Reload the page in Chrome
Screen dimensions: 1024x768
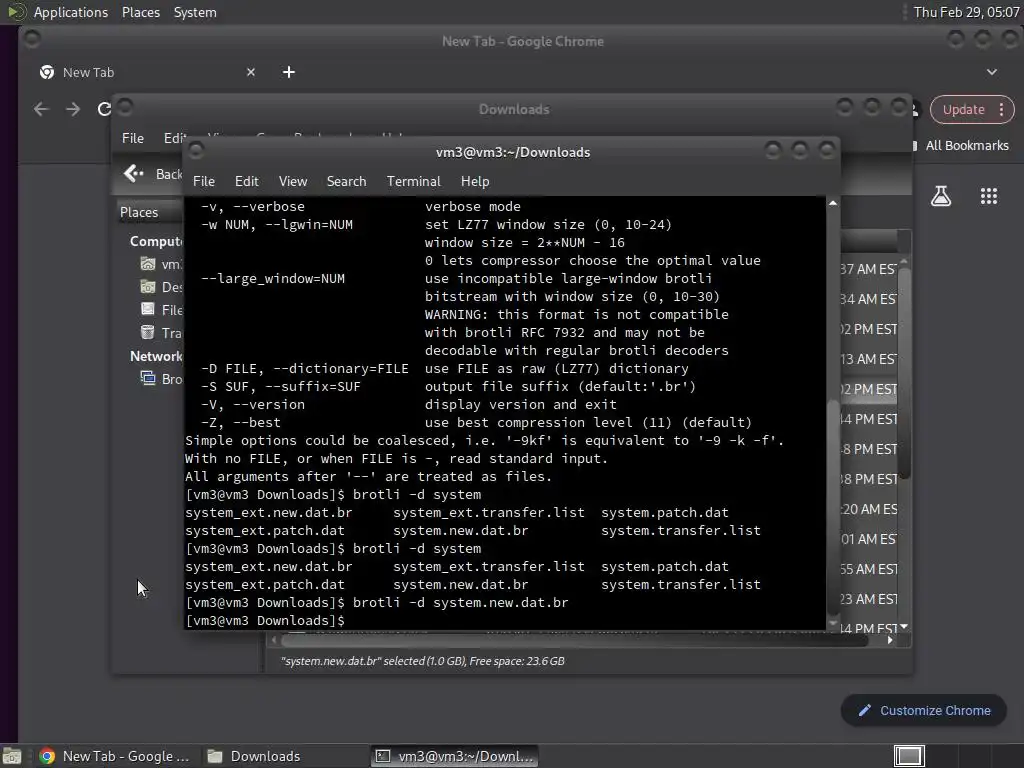click(x=104, y=109)
